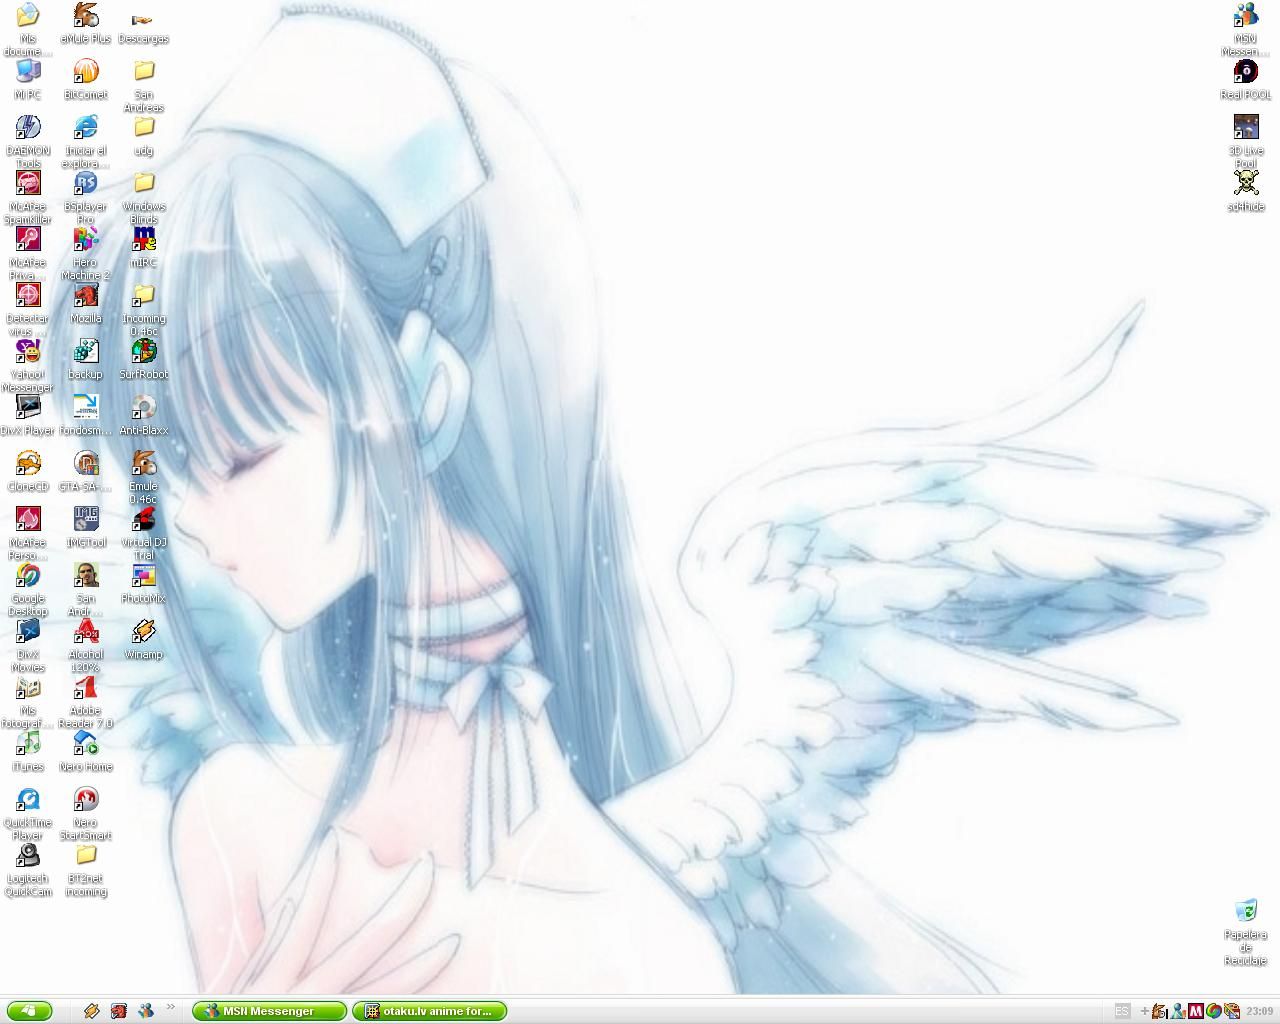Screen dimensions: 1280x1024
Task: Open Google Desktop tray icon
Action: (1213, 1011)
